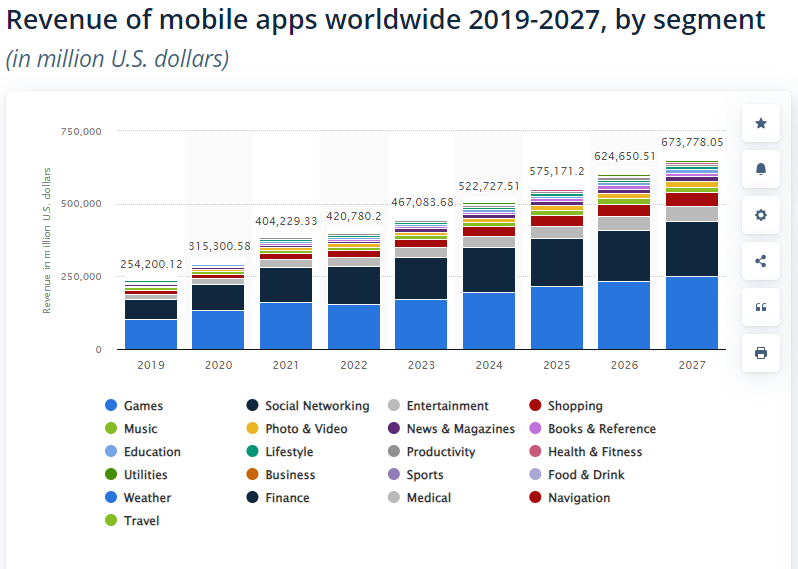
Task: Click the 522,727.51 total label
Action: tap(489, 186)
